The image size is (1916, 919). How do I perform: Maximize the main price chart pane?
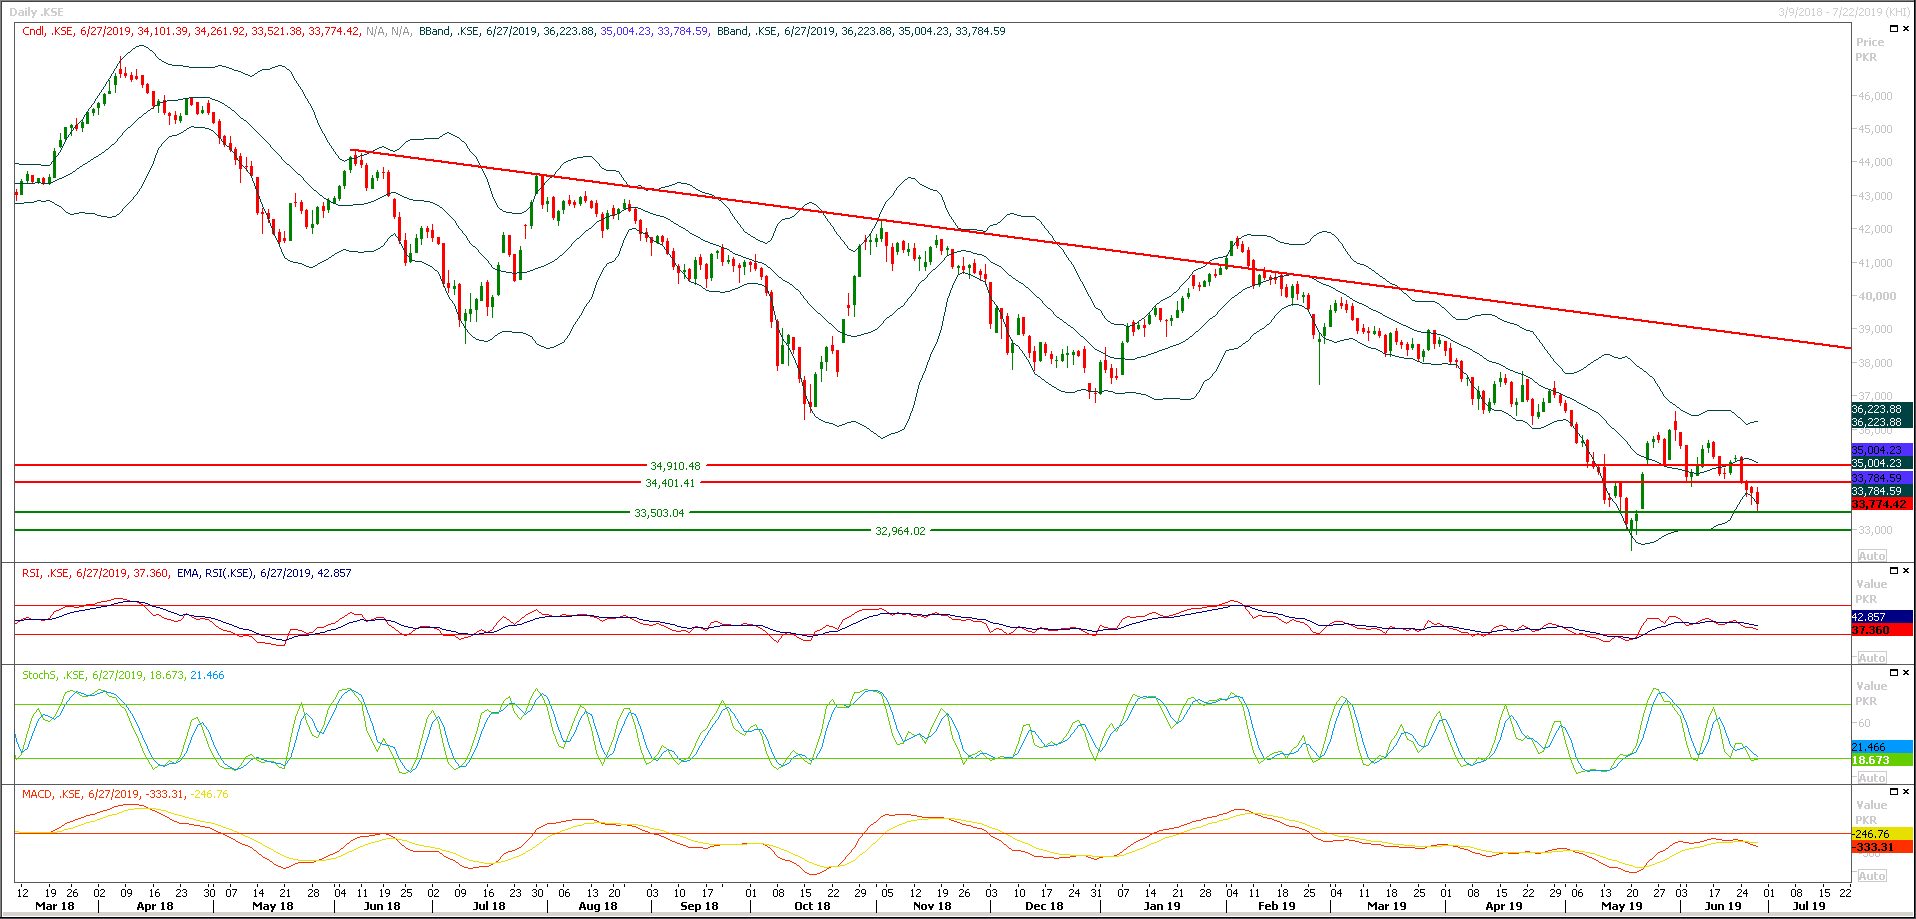(x=1894, y=28)
